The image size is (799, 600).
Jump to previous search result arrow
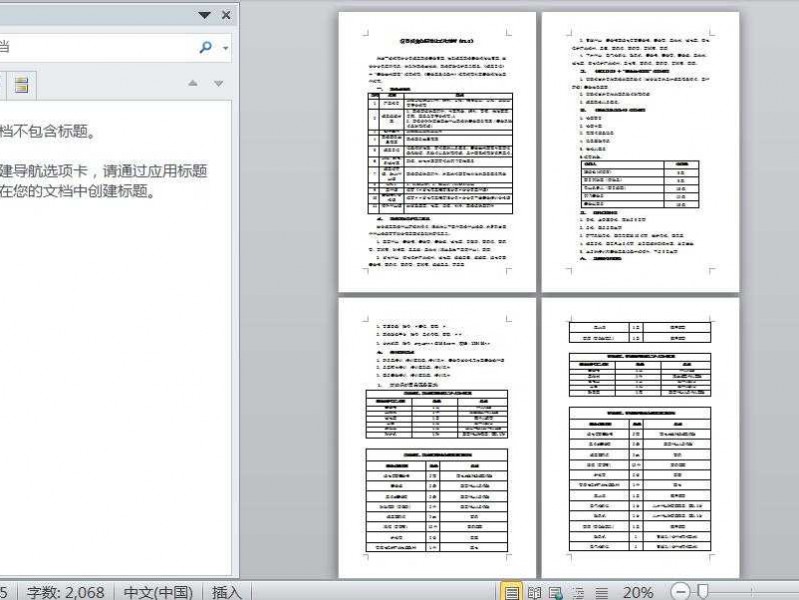(x=193, y=84)
